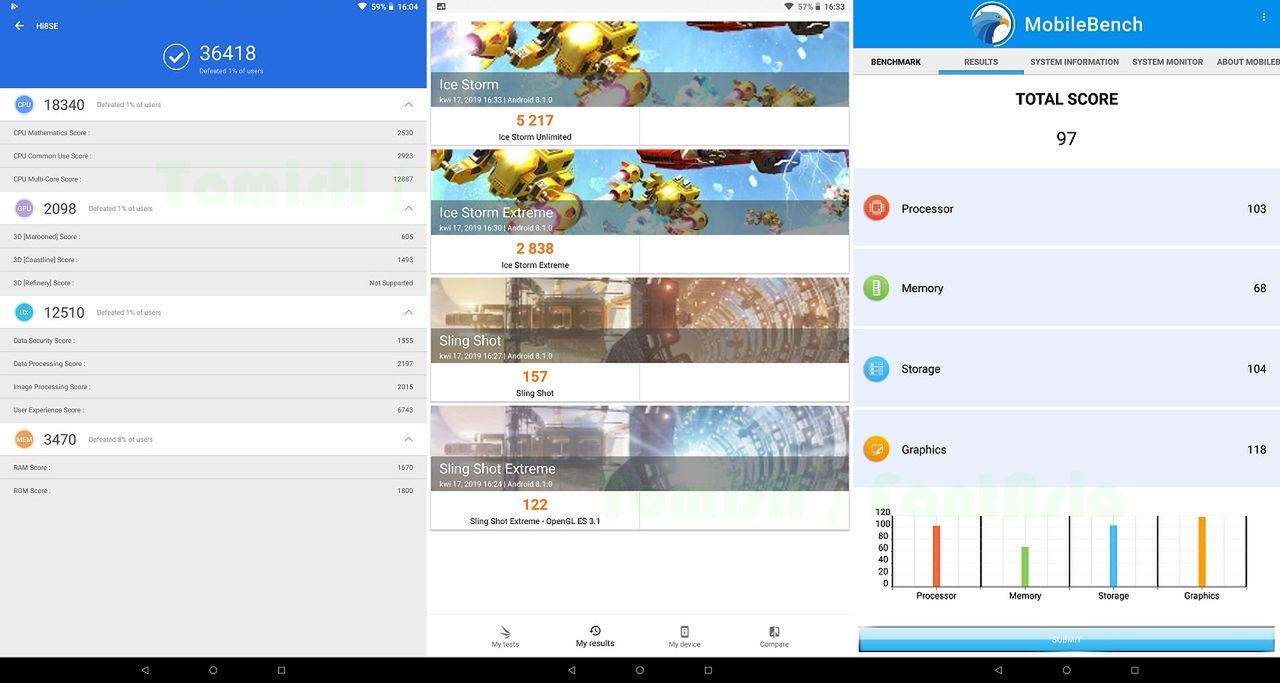Screen dimensions: 1280x683
Task: Click the red Processor icon
Action: tap(876, 208)
